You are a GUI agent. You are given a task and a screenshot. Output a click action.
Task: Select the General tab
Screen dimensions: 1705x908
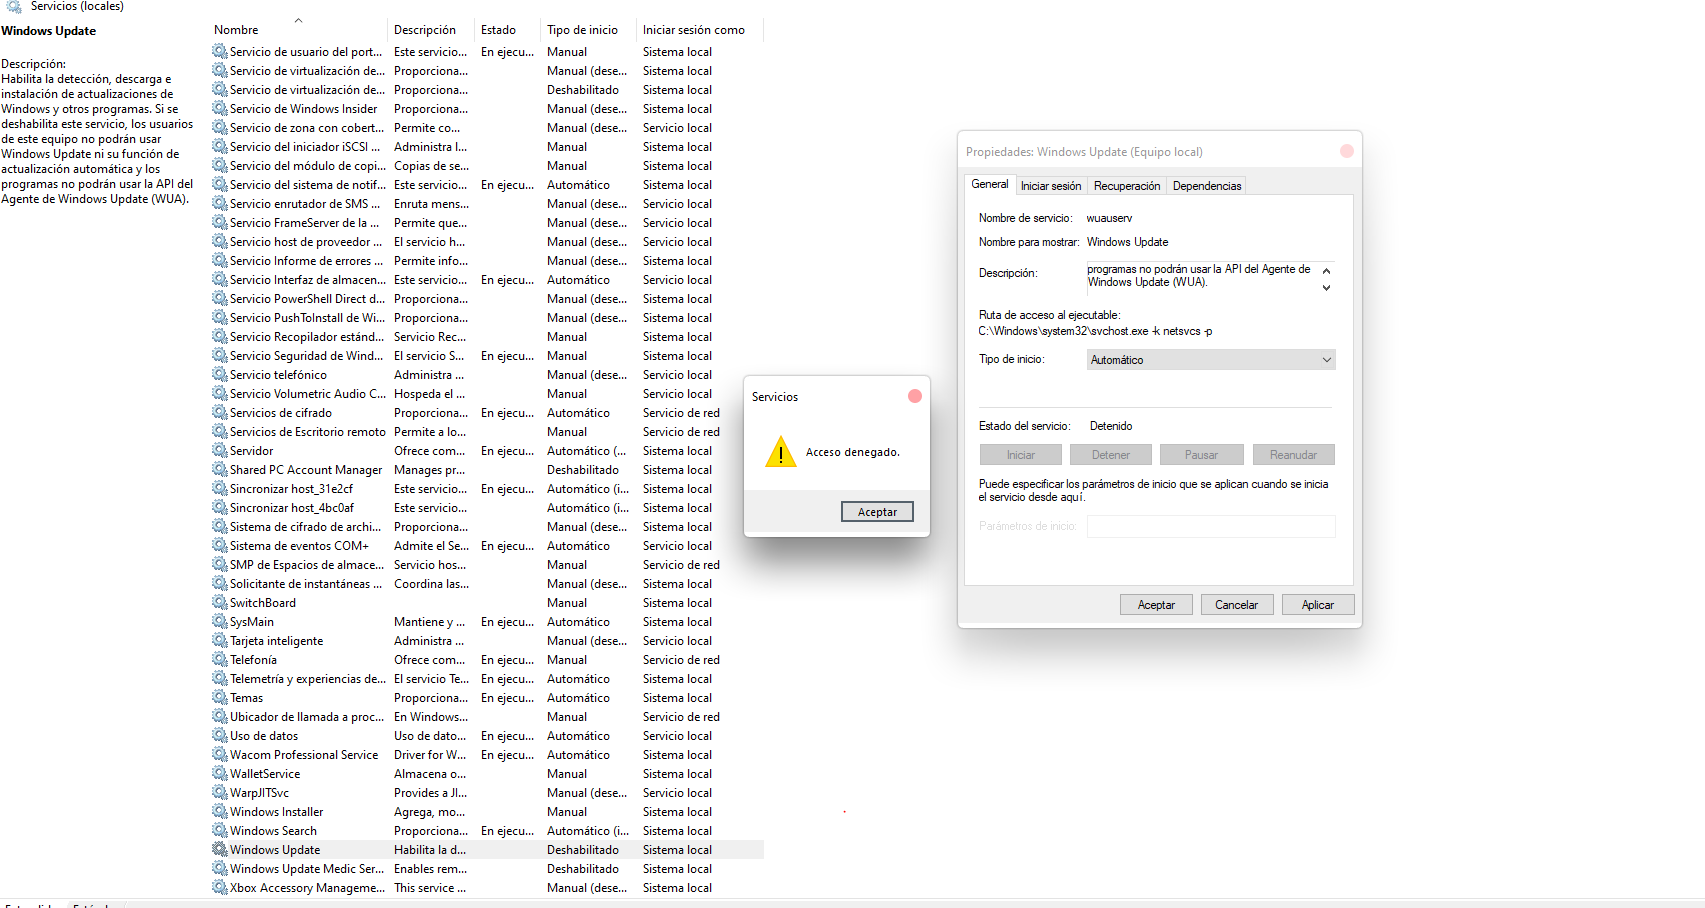[990, 184]
